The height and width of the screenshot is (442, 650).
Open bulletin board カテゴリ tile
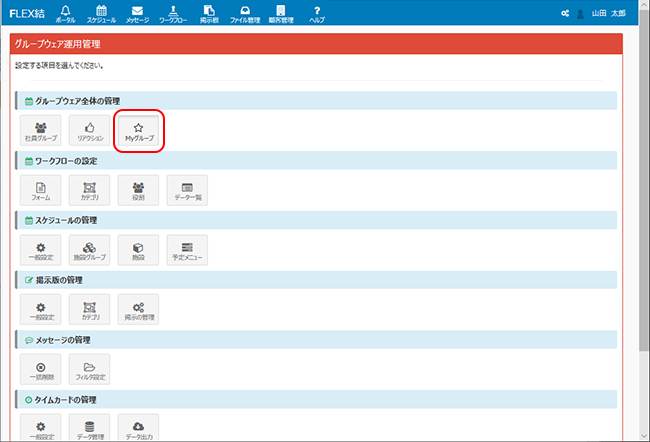point(90,310)
